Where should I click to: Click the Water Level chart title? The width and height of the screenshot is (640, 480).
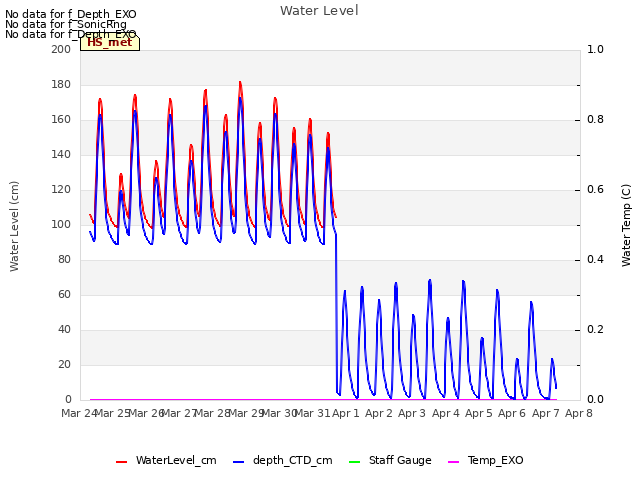click(319, 11)
